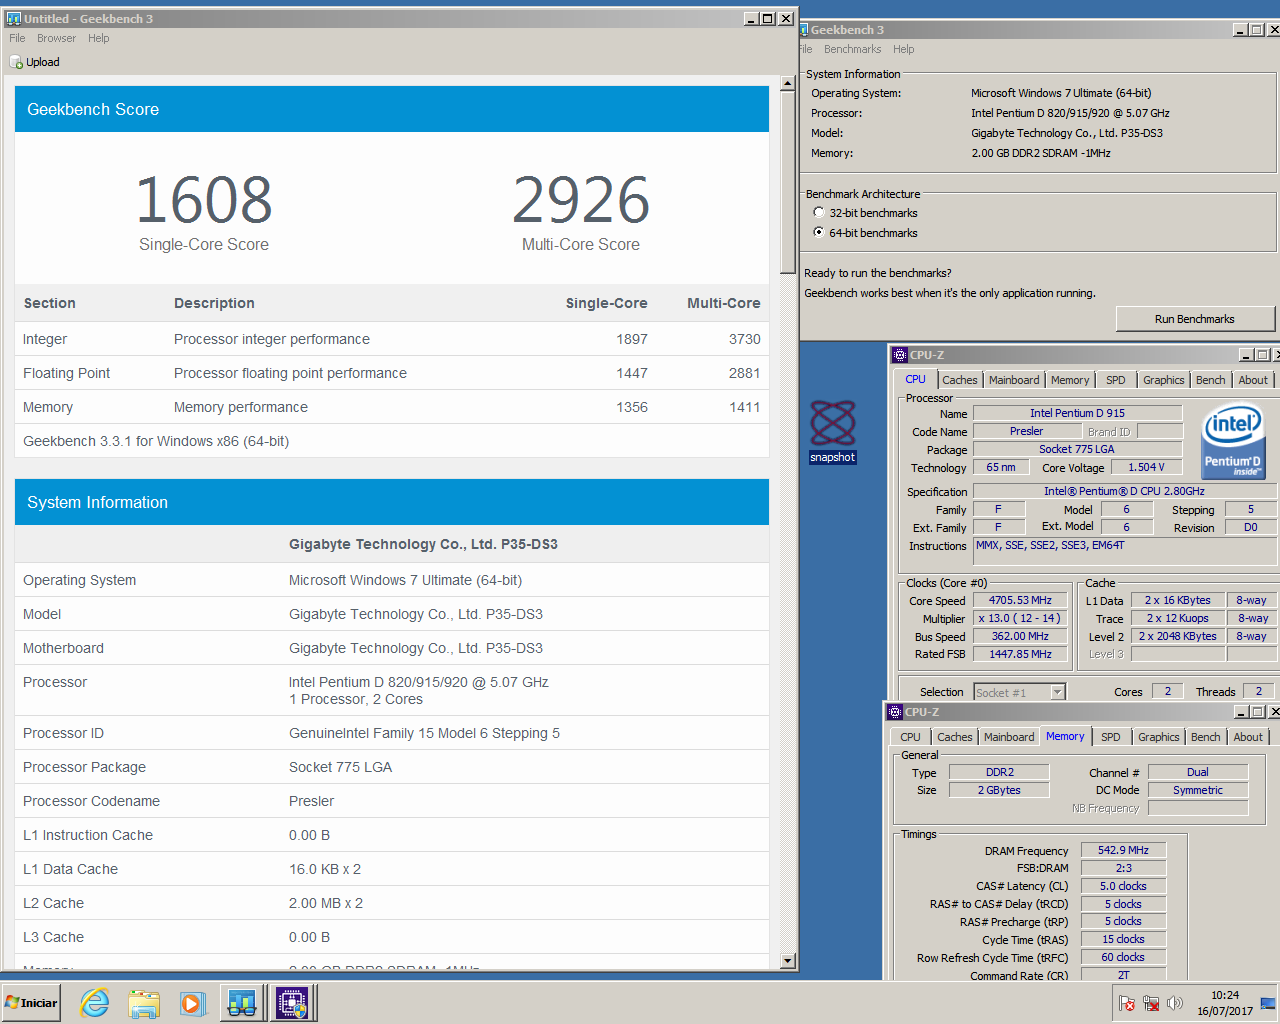1280x1024 pixels.
Task: Click the Rated FSB value 1447.85 MHz
Action: pos(1020,654)
